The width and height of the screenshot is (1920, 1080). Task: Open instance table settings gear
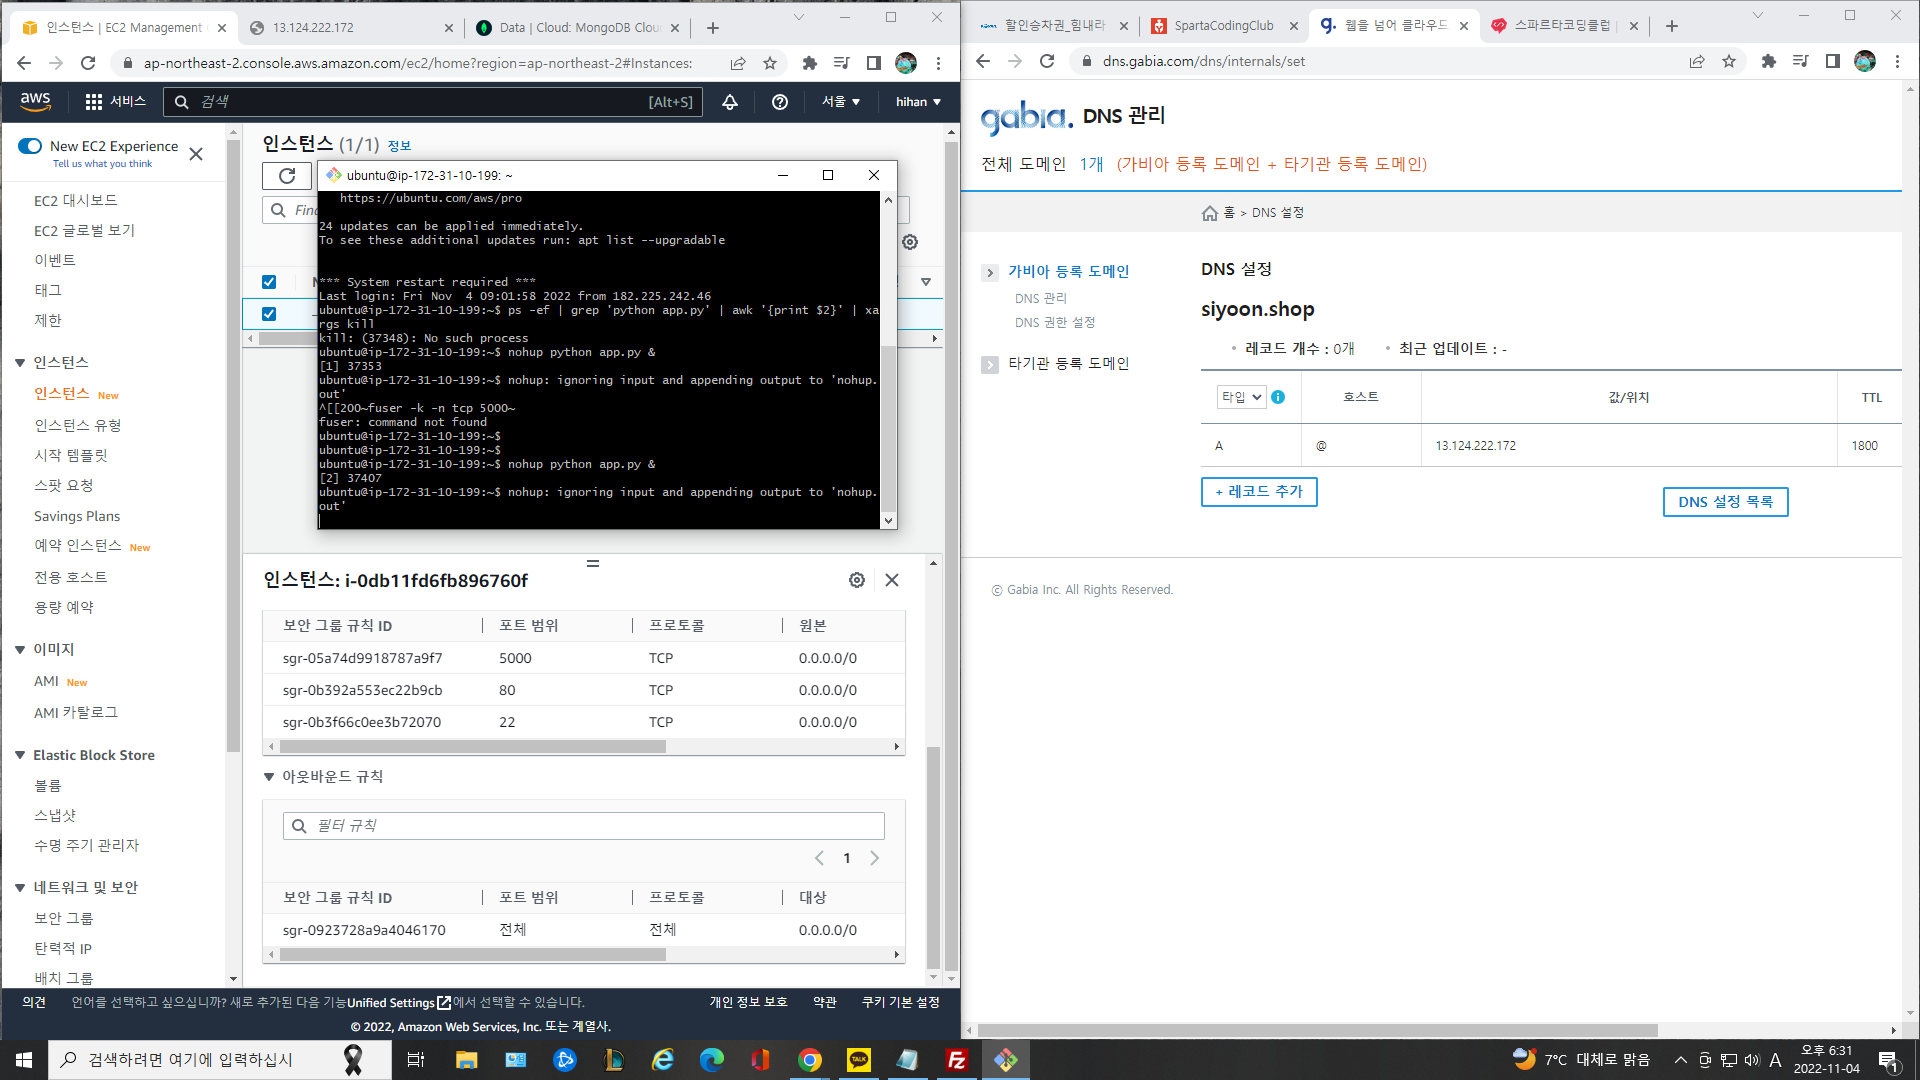click(x=910, y=242)
